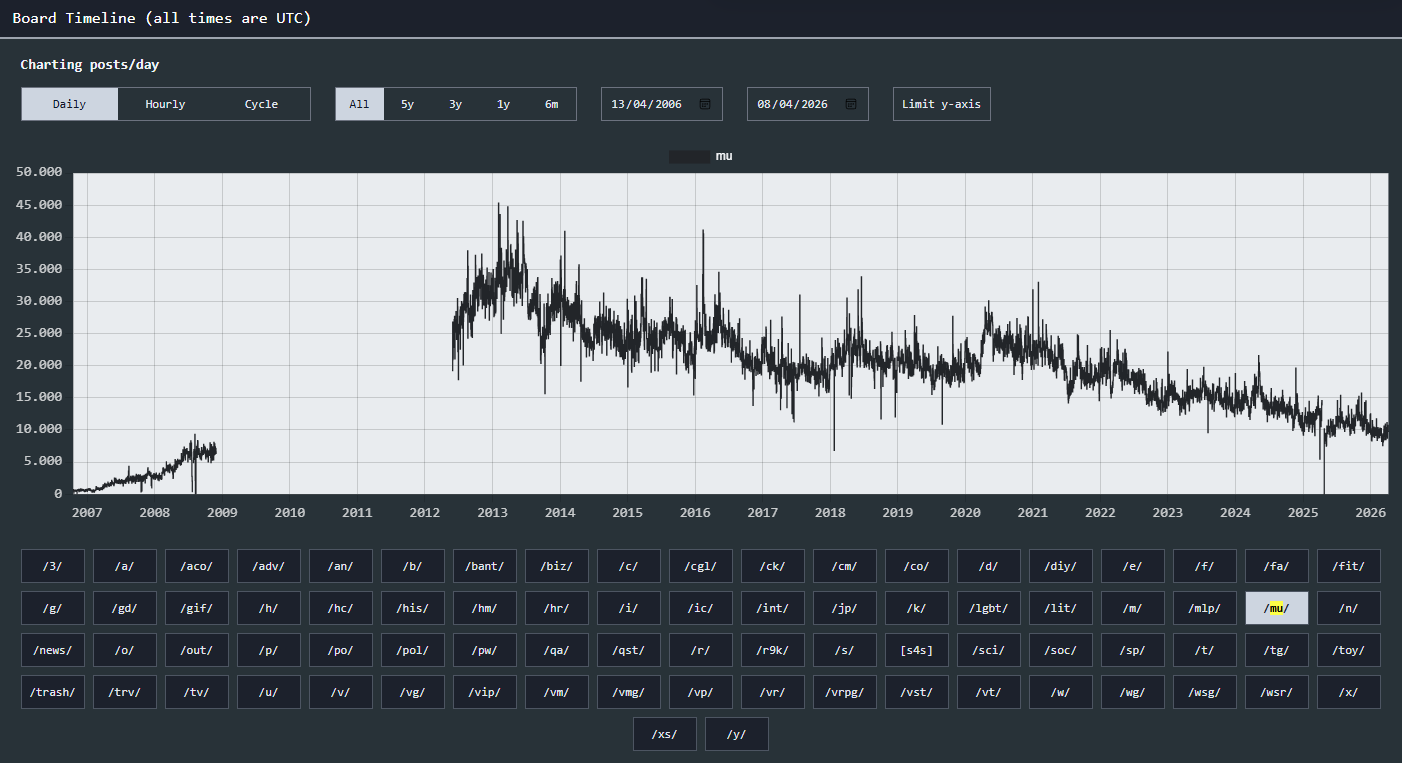This screenshot has width=1402, height=763.
Task: Select the All time range
Action: point(359,104)
